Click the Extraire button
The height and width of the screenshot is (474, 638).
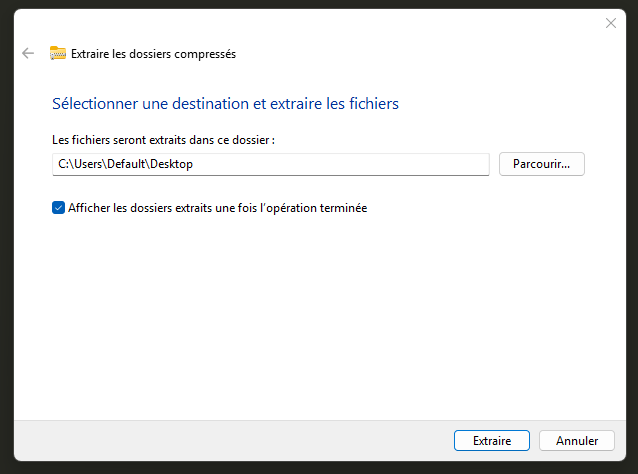[x=492, y=440]
